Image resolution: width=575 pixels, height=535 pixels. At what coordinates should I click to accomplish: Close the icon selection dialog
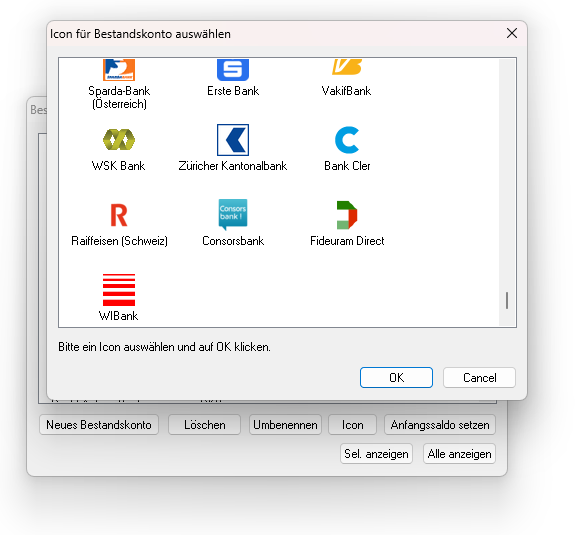(512, 33)
